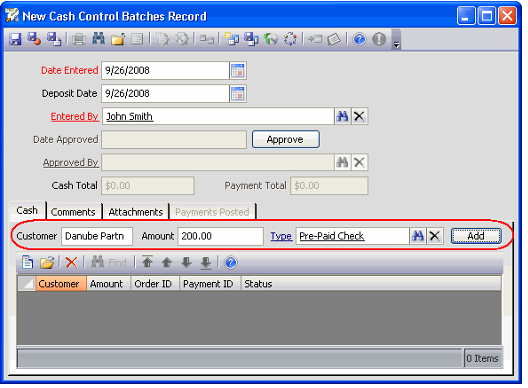Click grid select-all corner cell

(26, 284)
